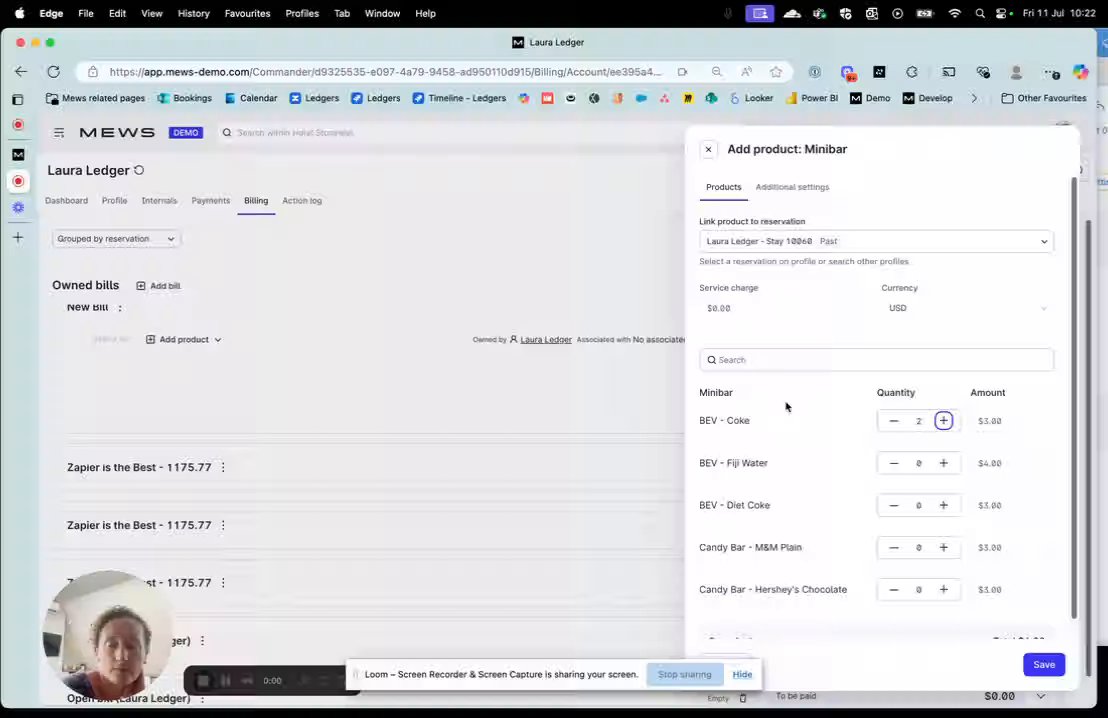Stop sharing the Loom screen recording

click(x=684, y=674)
